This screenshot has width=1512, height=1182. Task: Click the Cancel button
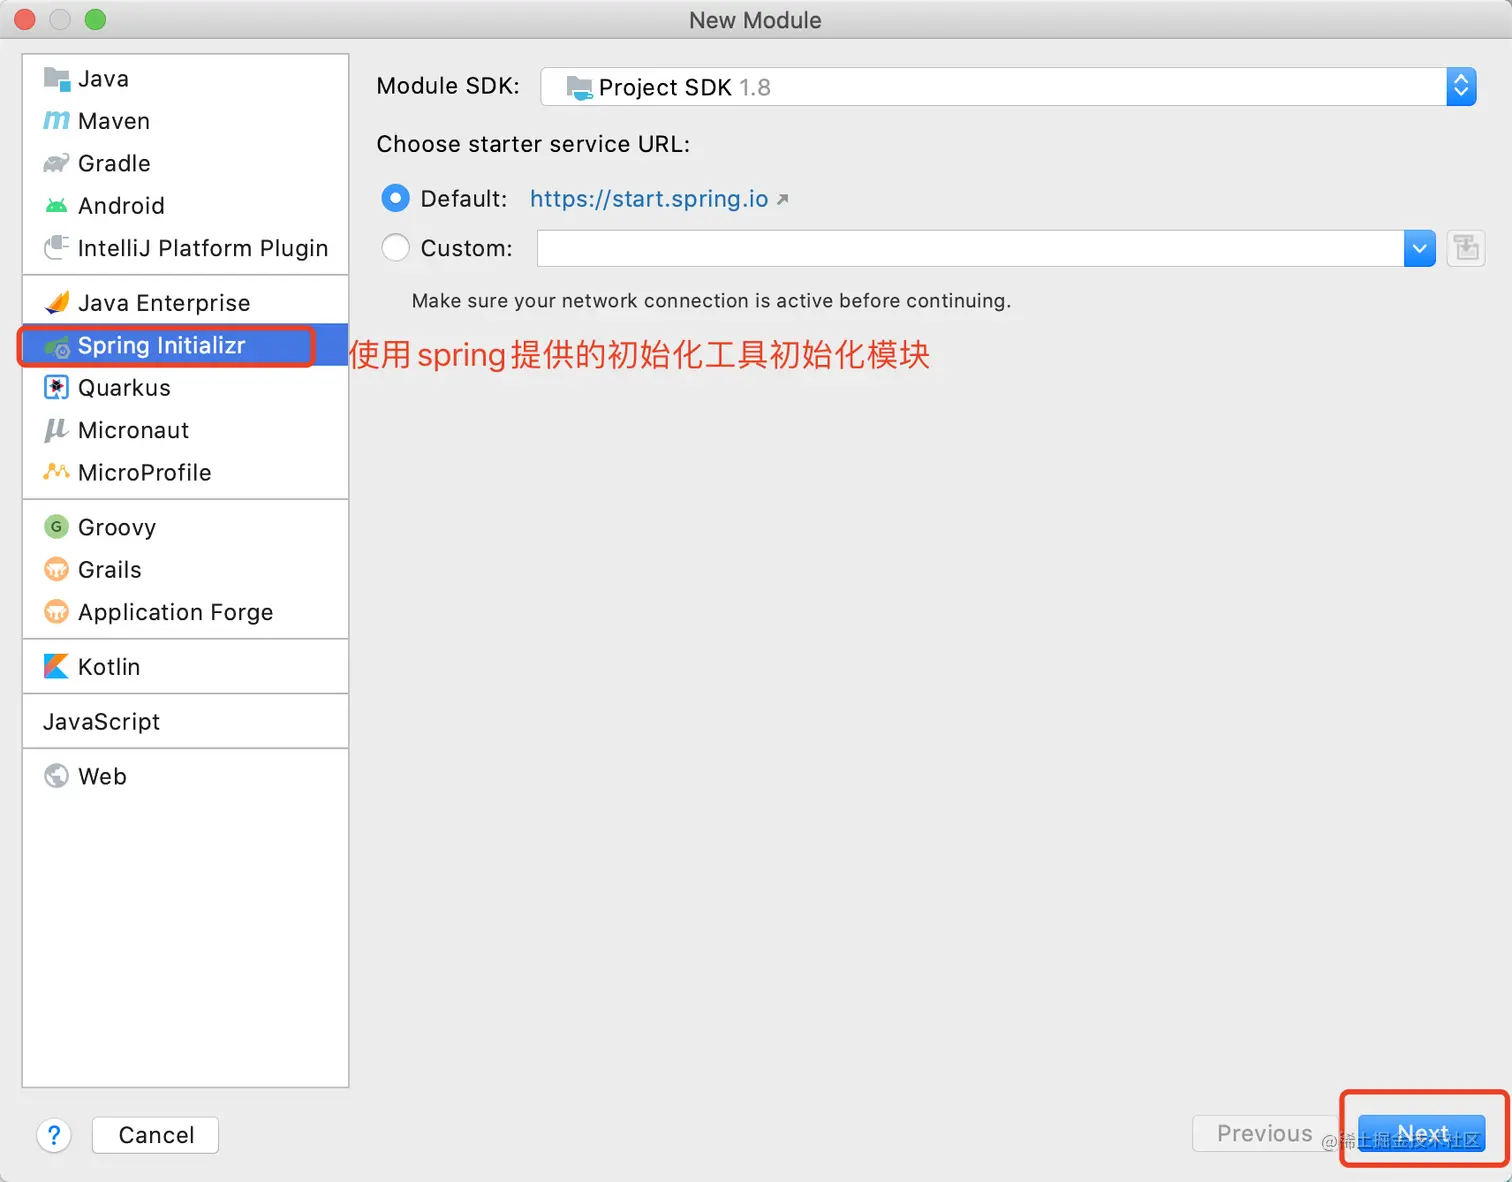[155, 1135]
